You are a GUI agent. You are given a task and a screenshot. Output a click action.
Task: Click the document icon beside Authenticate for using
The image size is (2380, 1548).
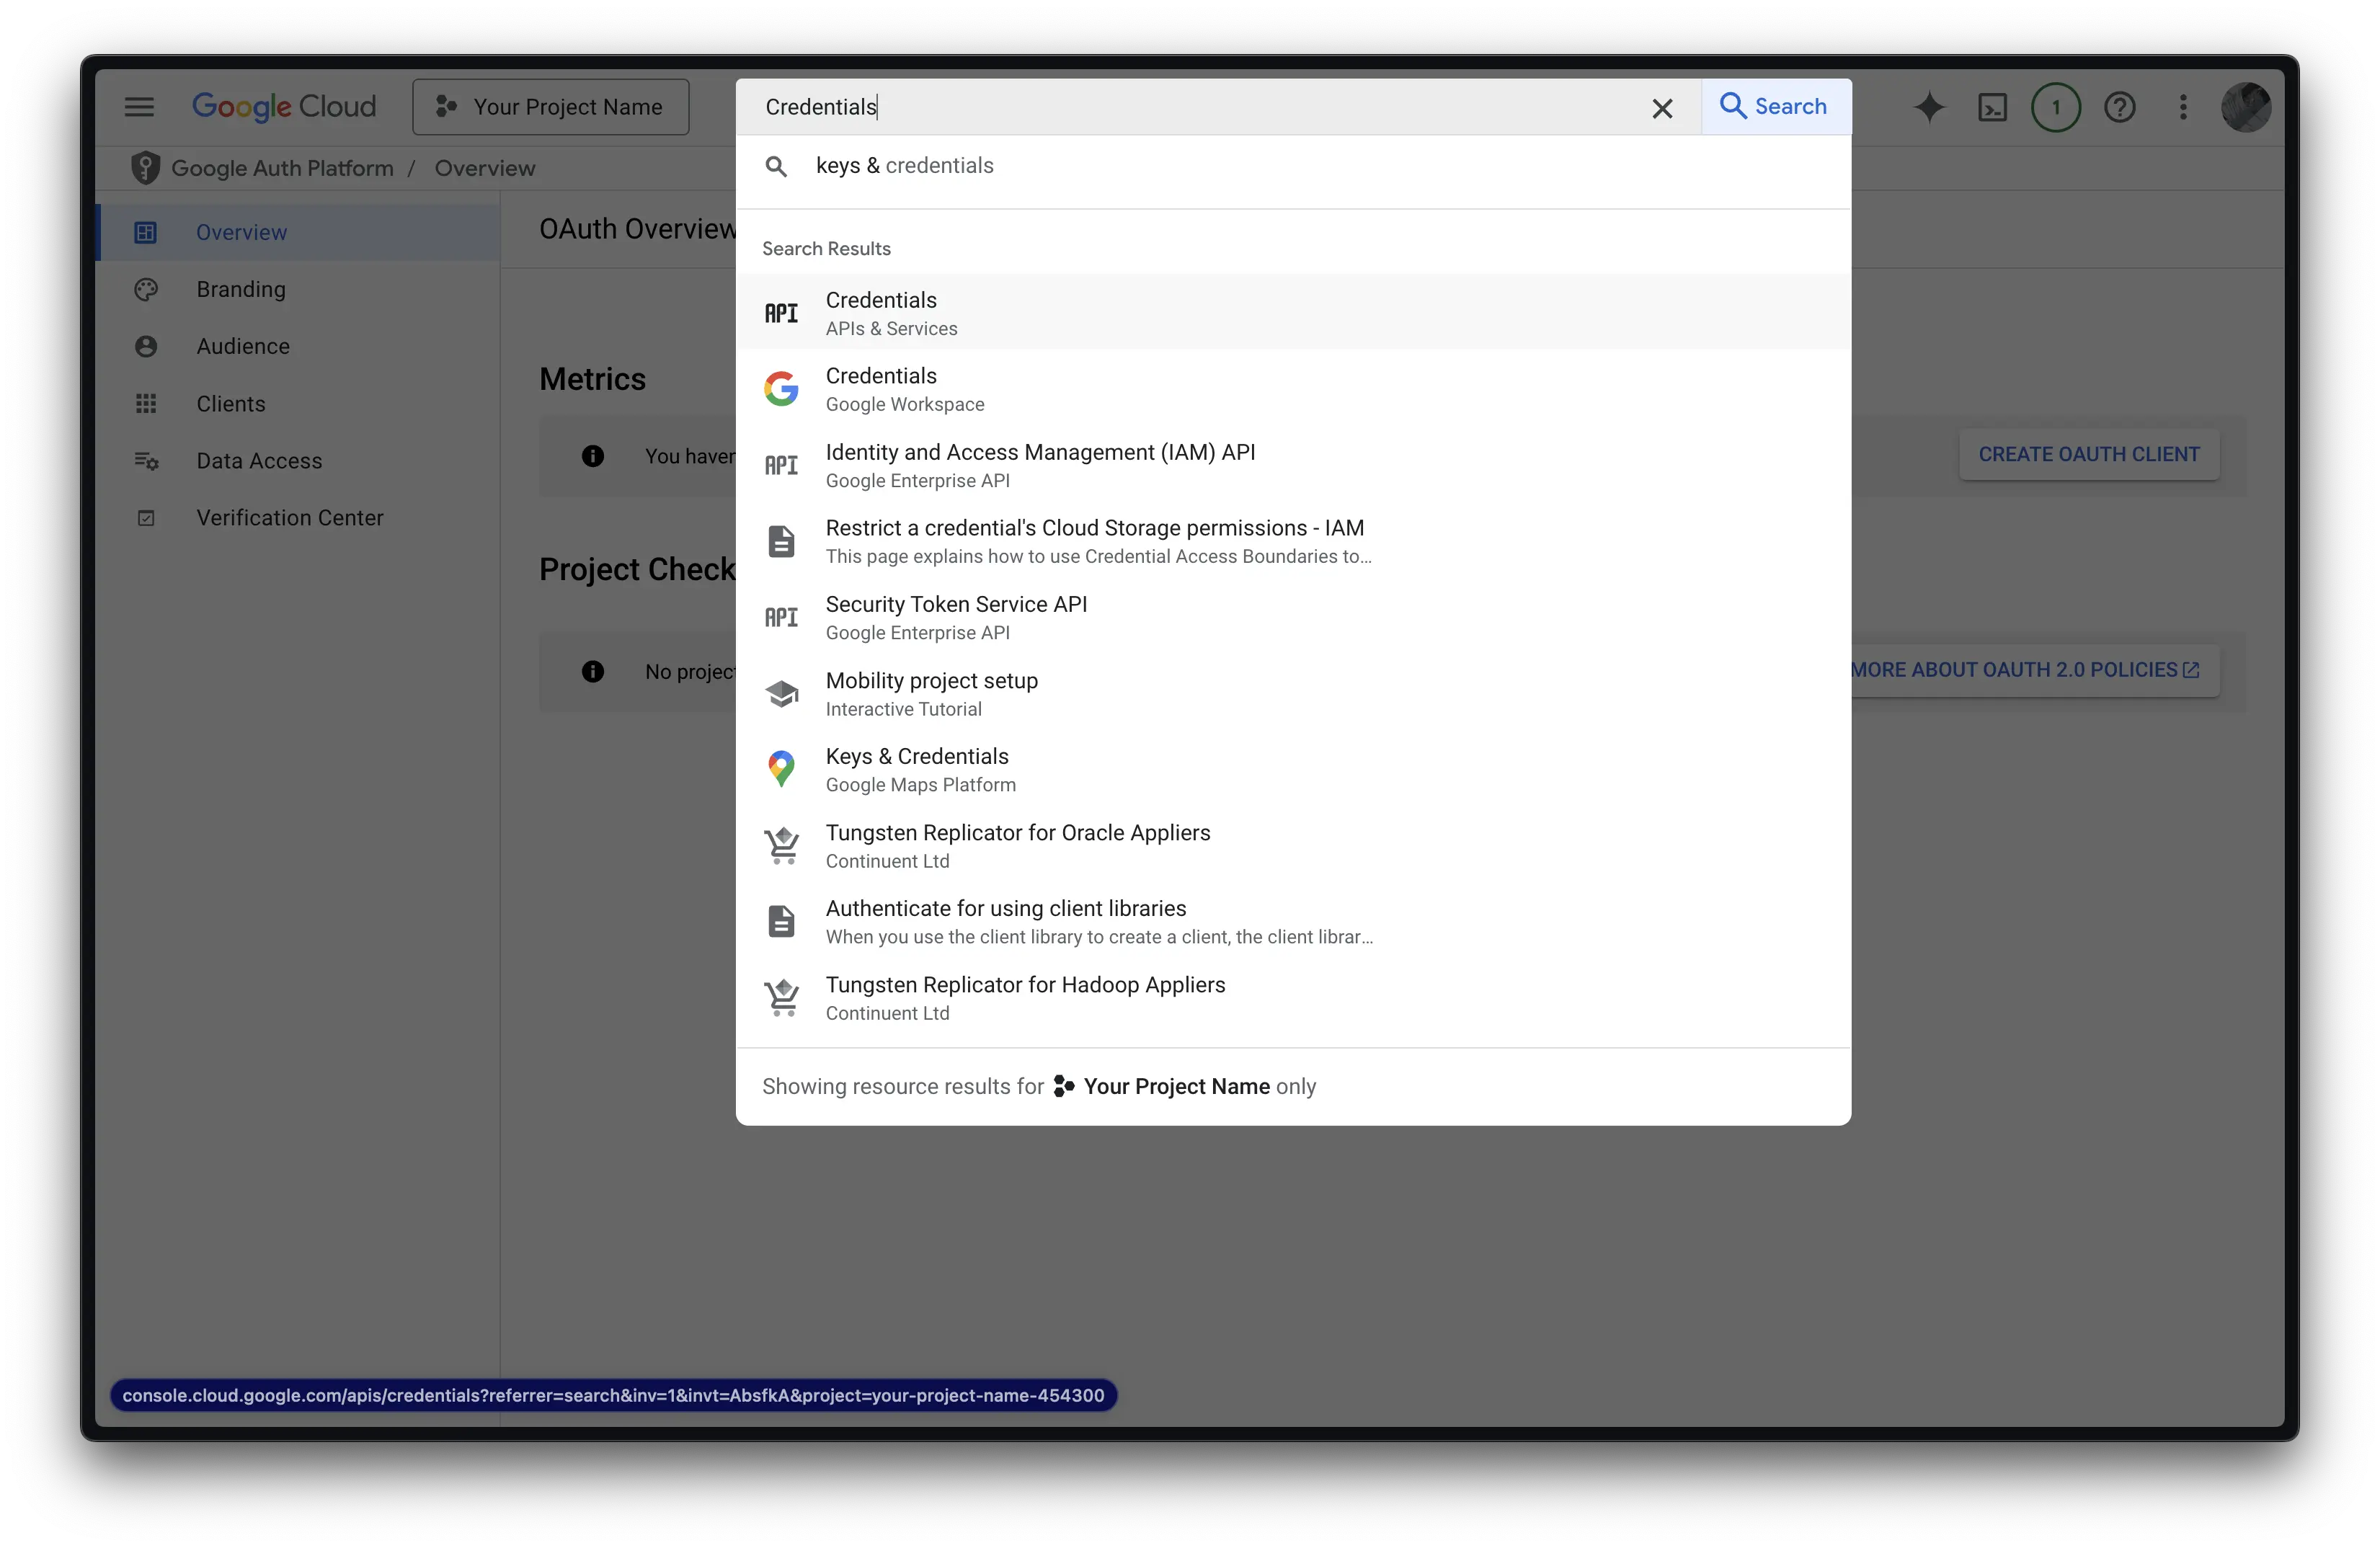point(781,921)
